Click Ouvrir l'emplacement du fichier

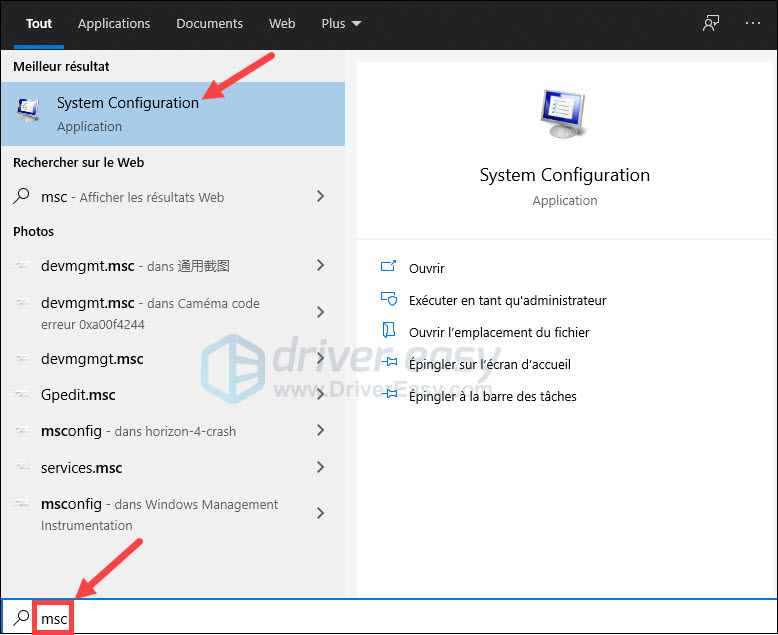pyautogui.click(x=499, y=332)
